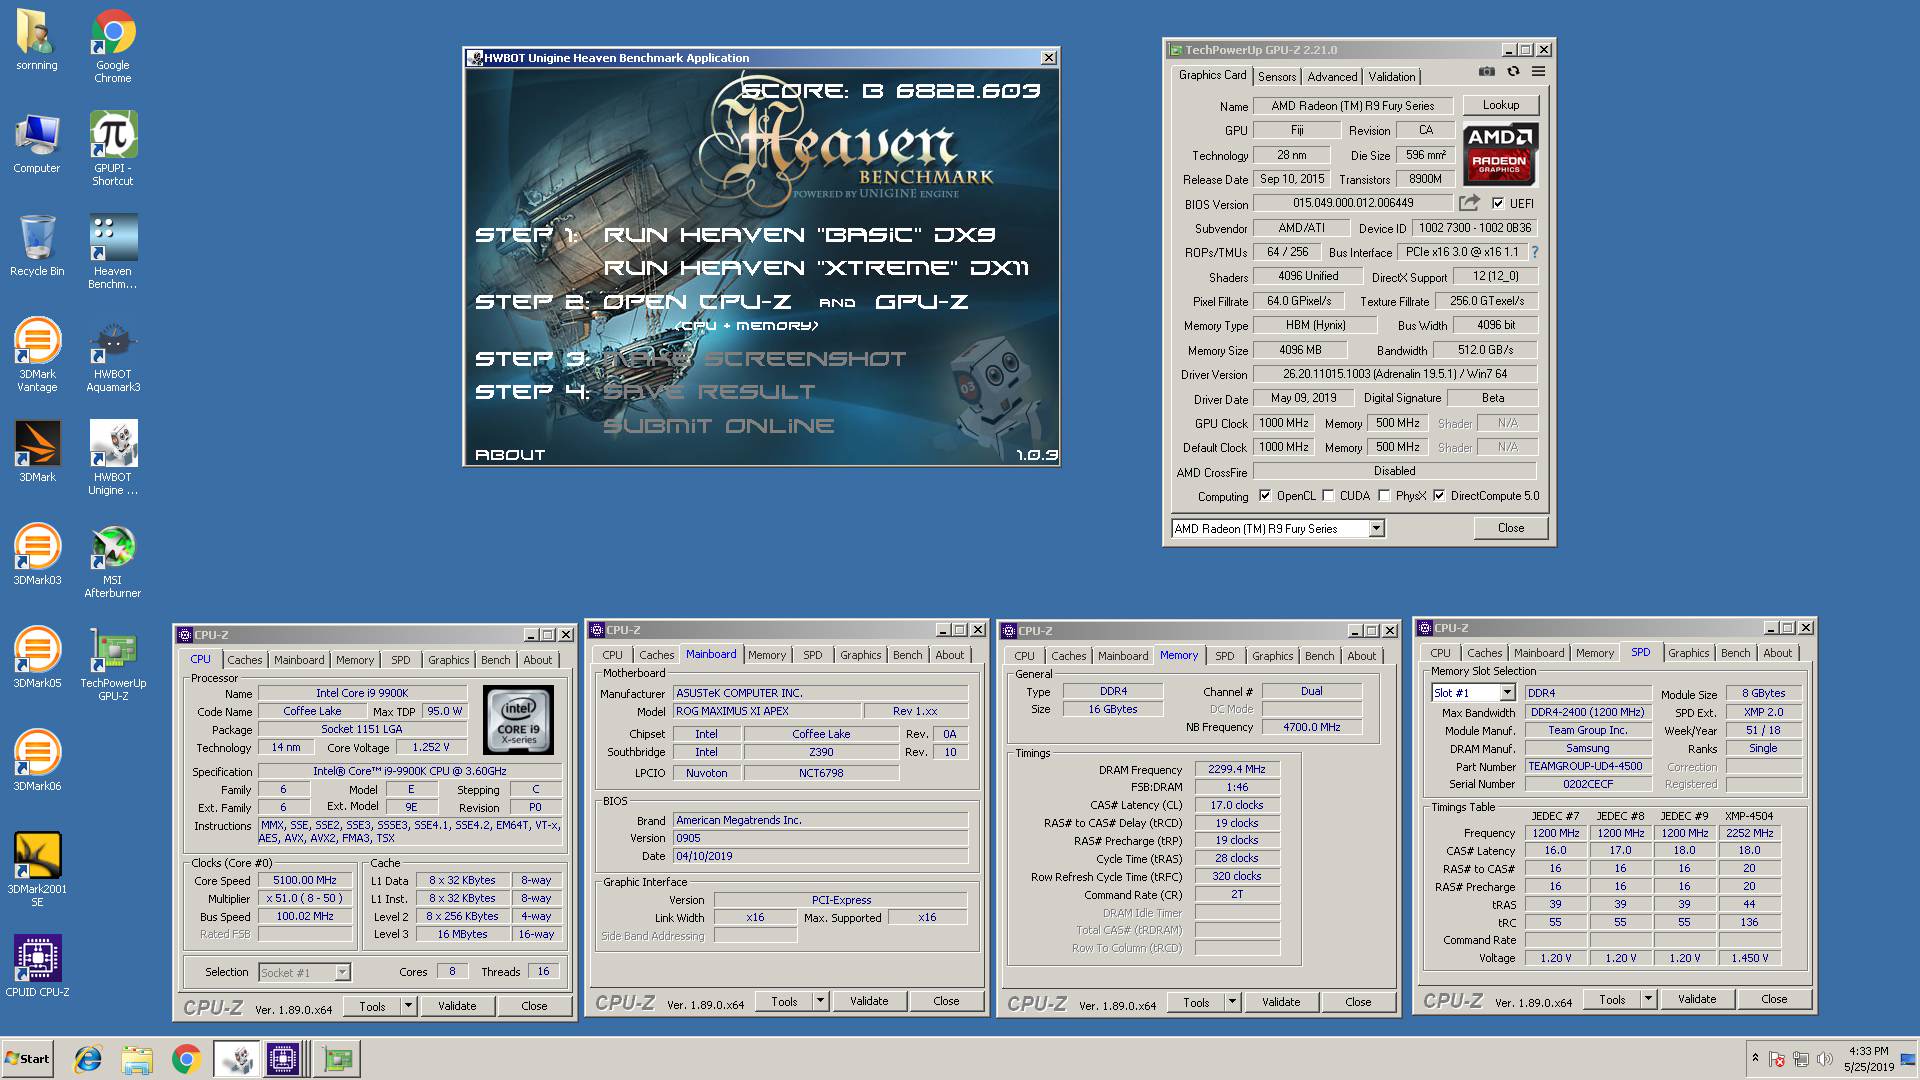Expand the Slot #1 memory slot dropdown
Image resolution: width=1920 pixels, height=1080 pixels.
pyautogui.click(x=1507, y=692)
